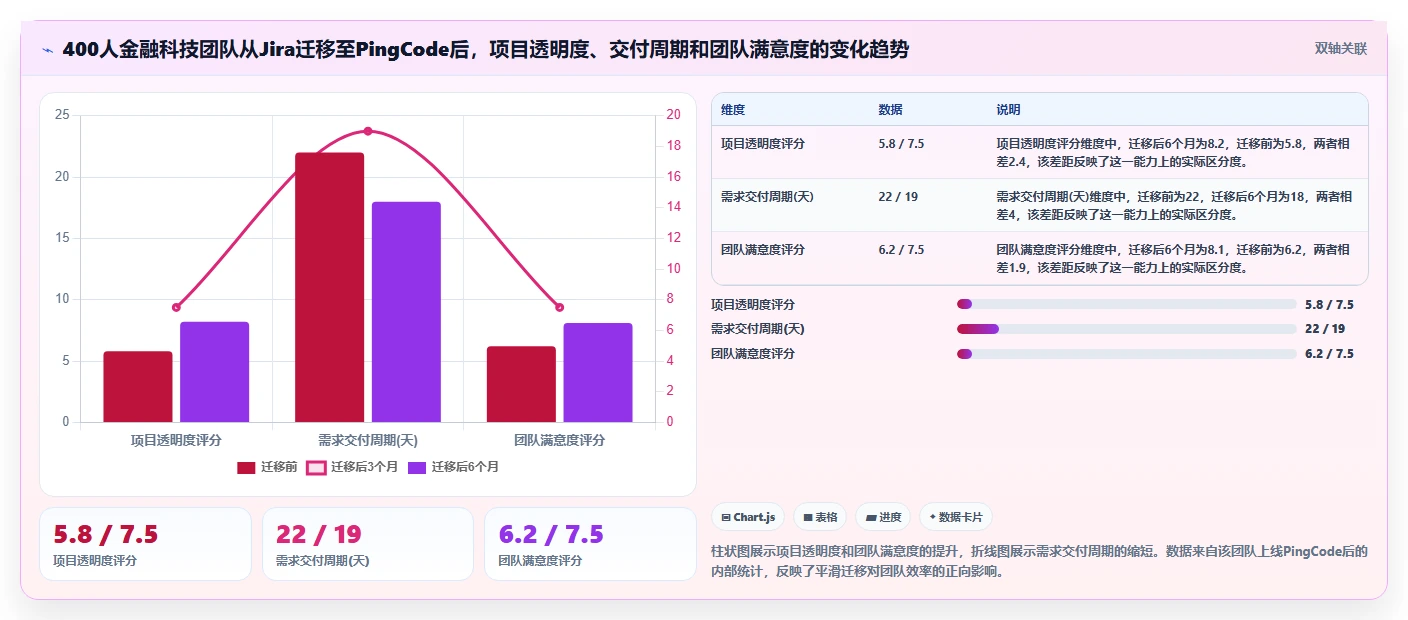Open the 22 / 19 需求交付周期 stat card
This screenshot has height=620, width=1408.
click(x=367, y=544)
